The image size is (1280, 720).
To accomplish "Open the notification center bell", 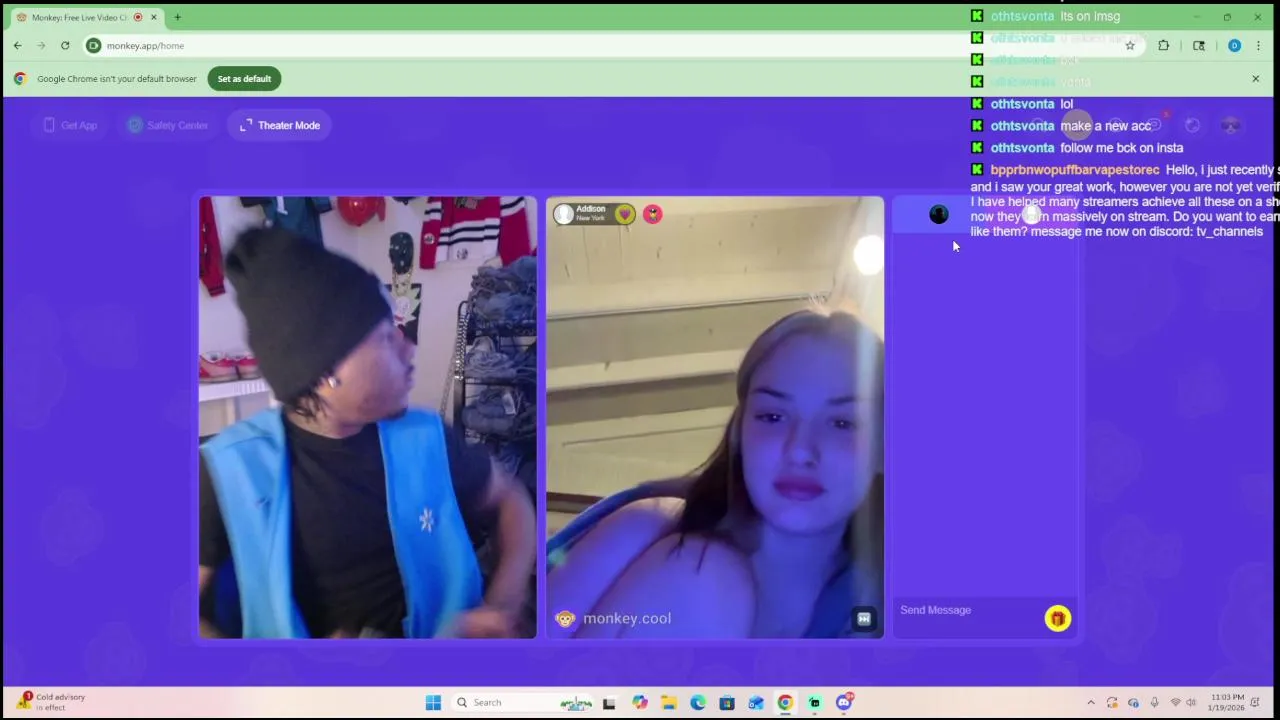I will pos(1255,703).
